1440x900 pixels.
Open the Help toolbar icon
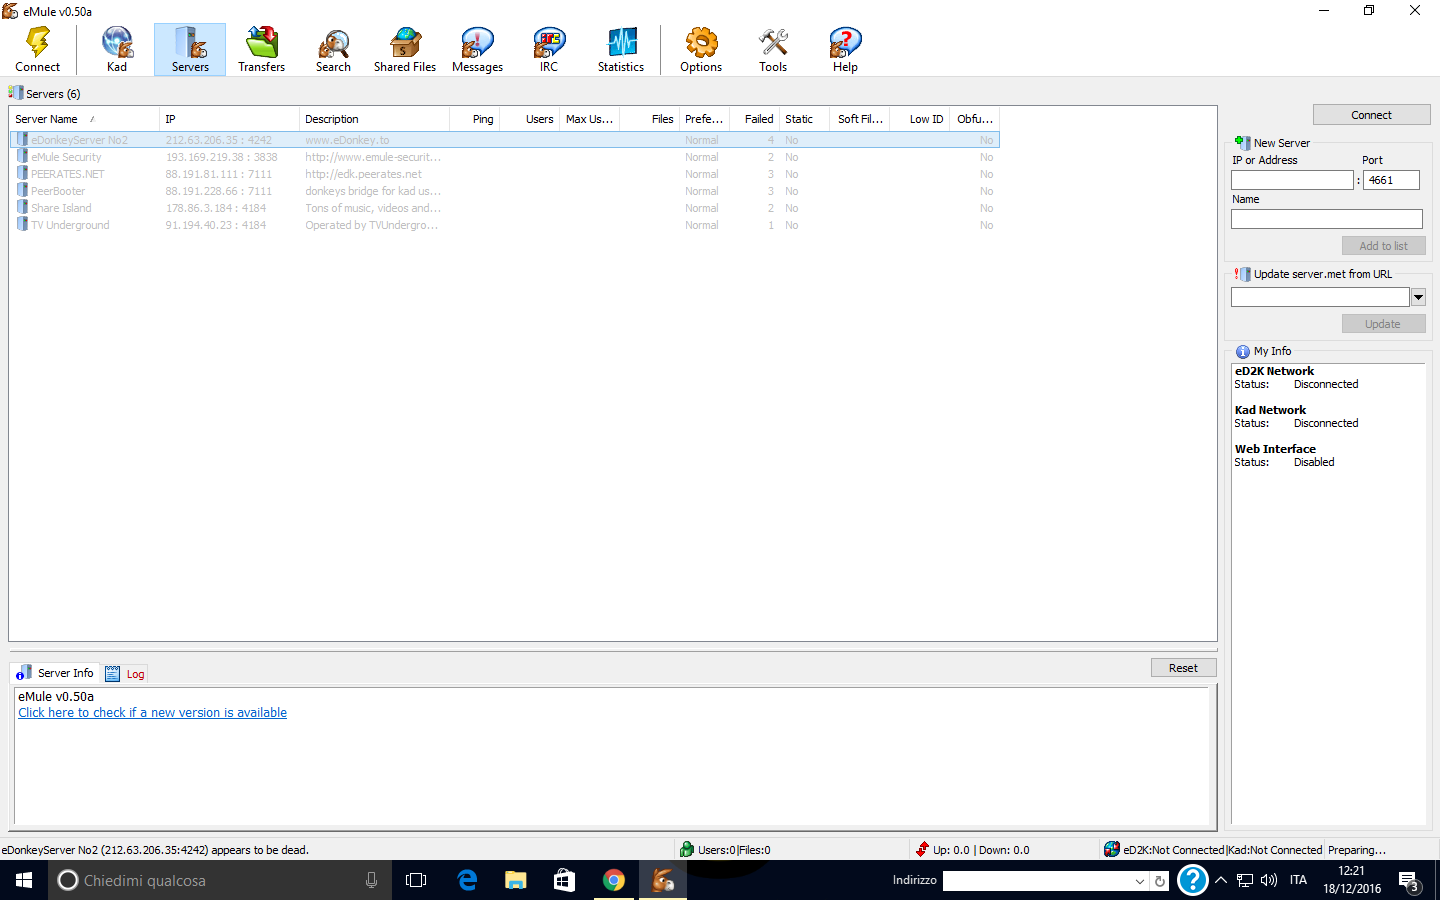tap(845, 43)
